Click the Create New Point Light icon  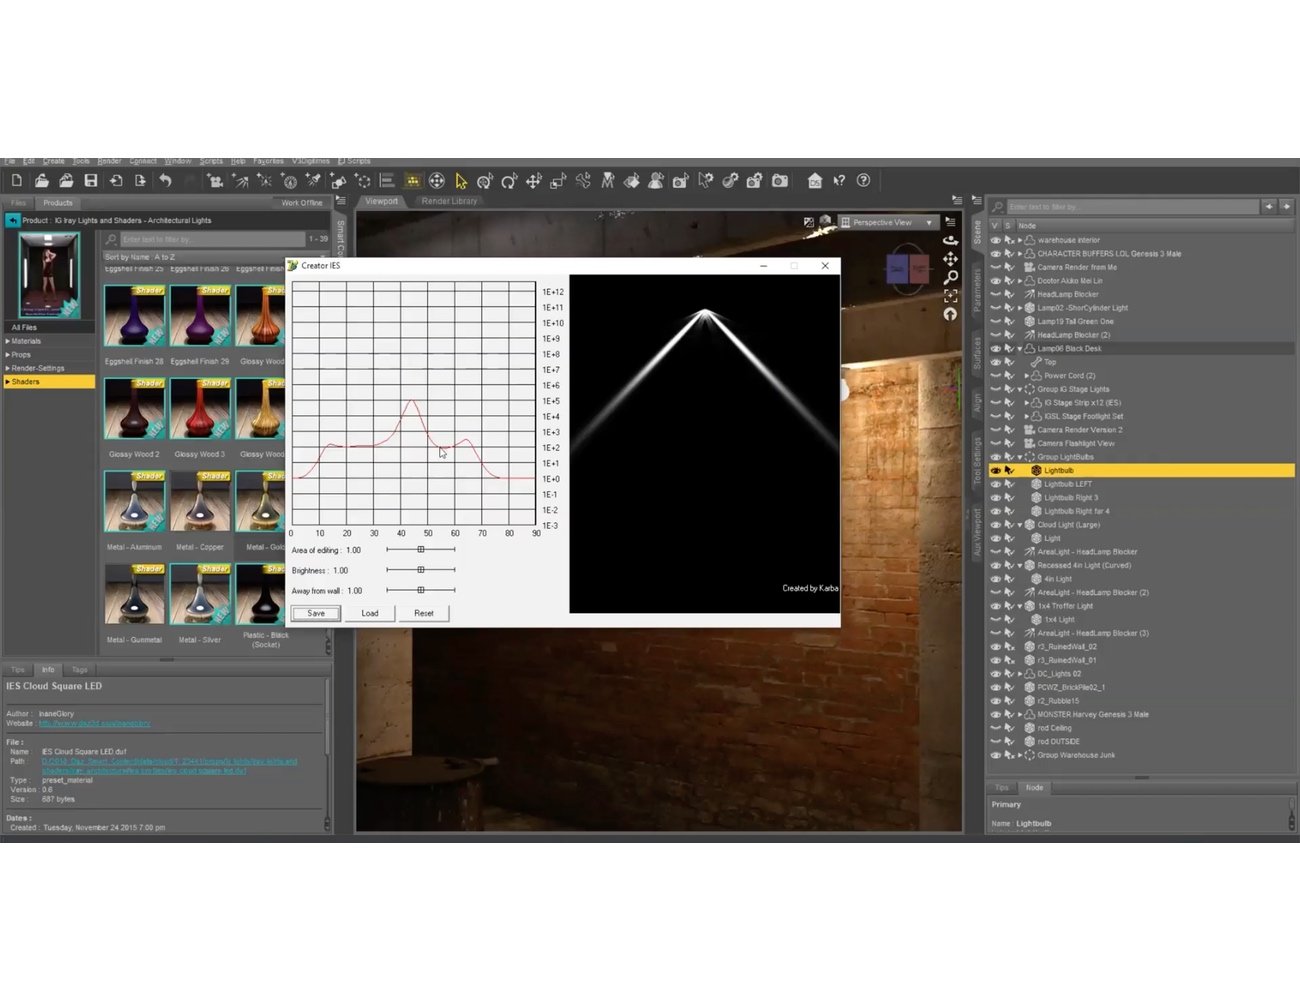[x=264, y=181]
